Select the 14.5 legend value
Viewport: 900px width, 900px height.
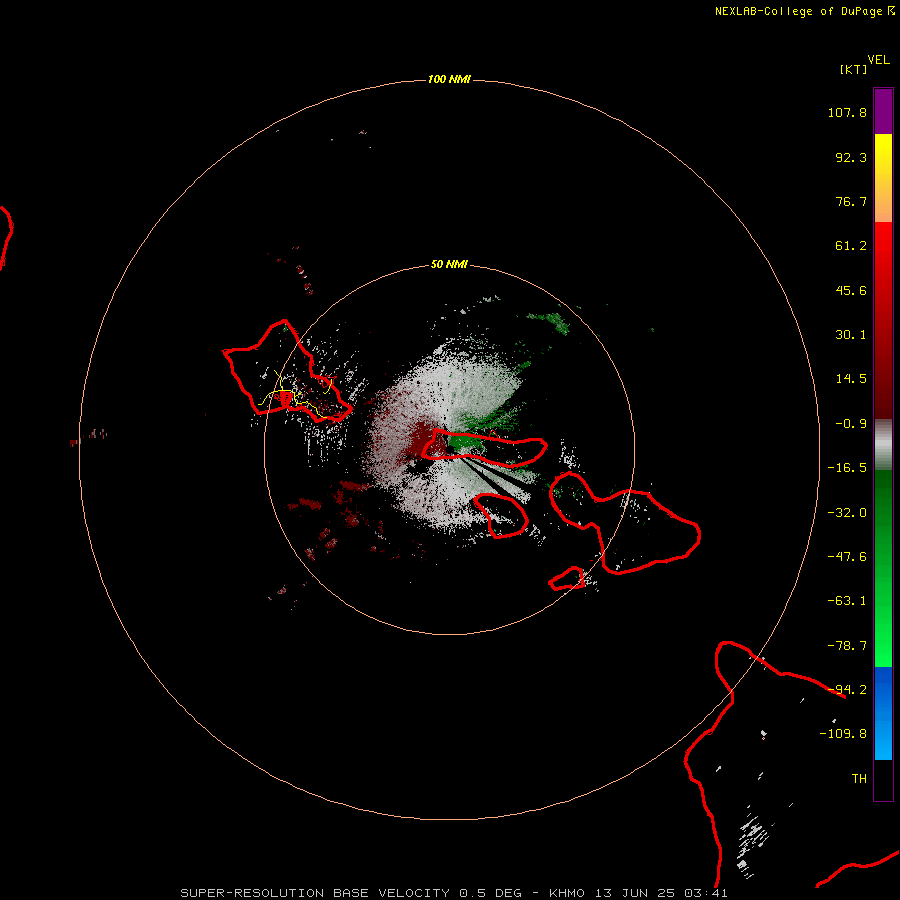click(x=851, y=379)
